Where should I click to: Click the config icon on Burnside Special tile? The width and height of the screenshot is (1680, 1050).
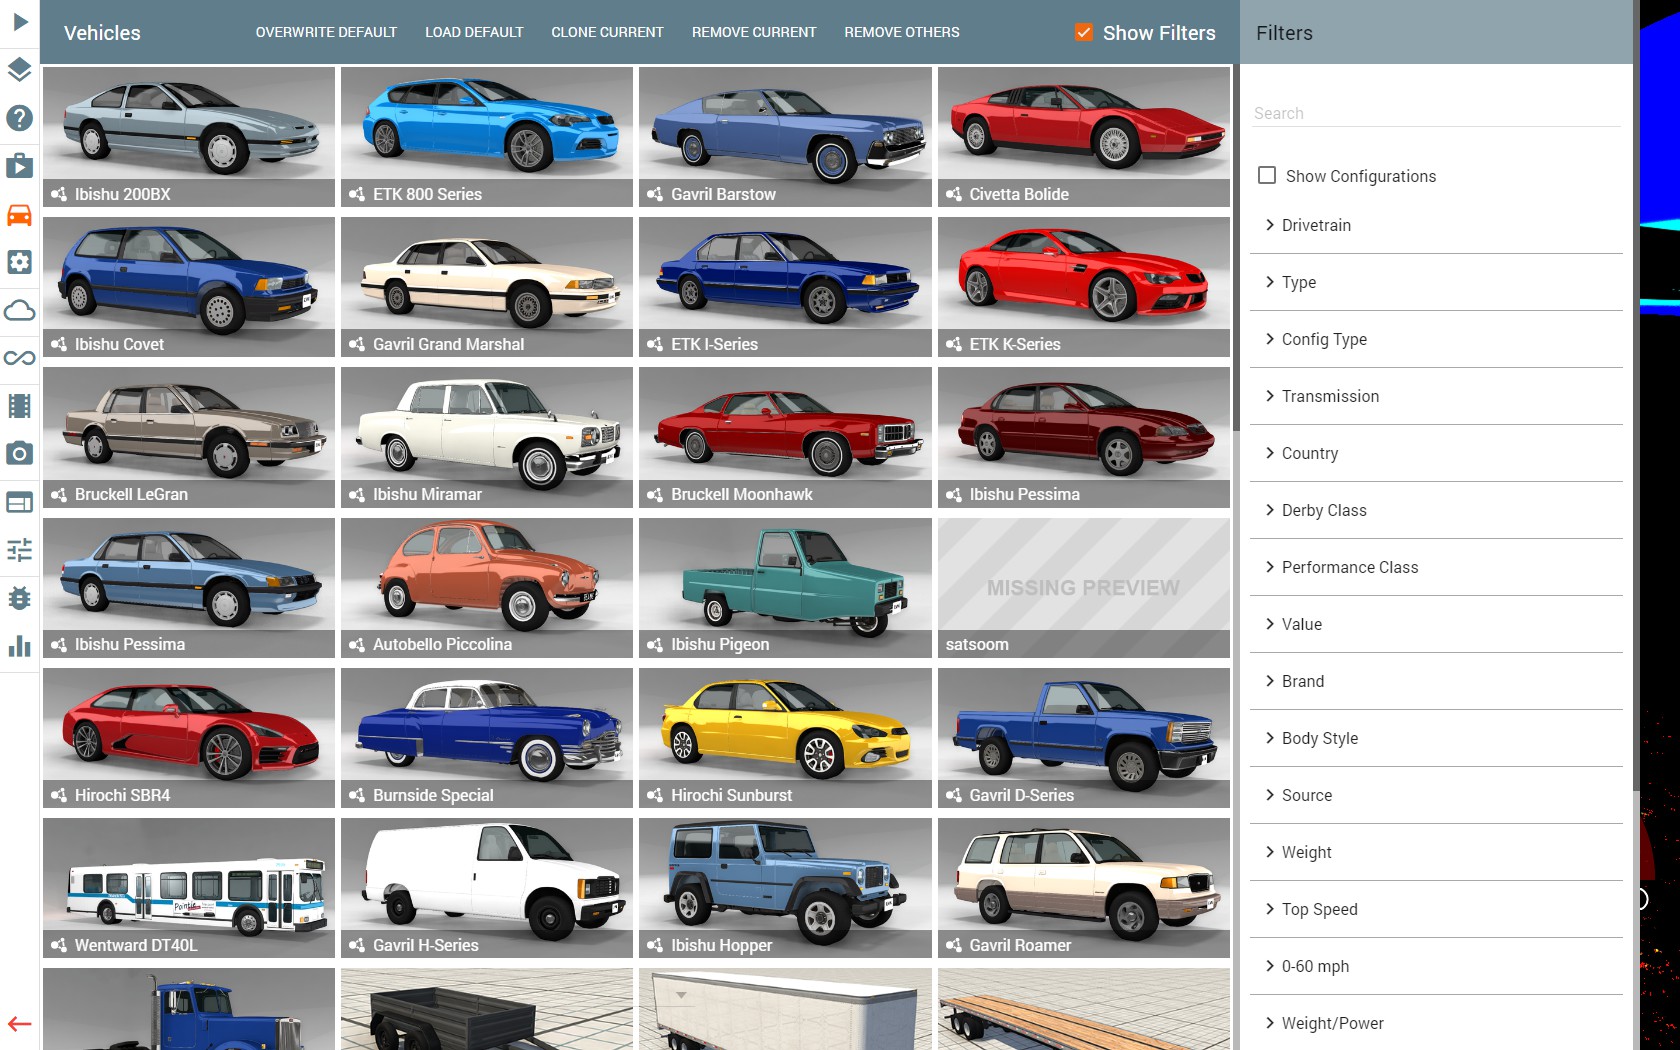pyautogui.click(x=357, y=795)
